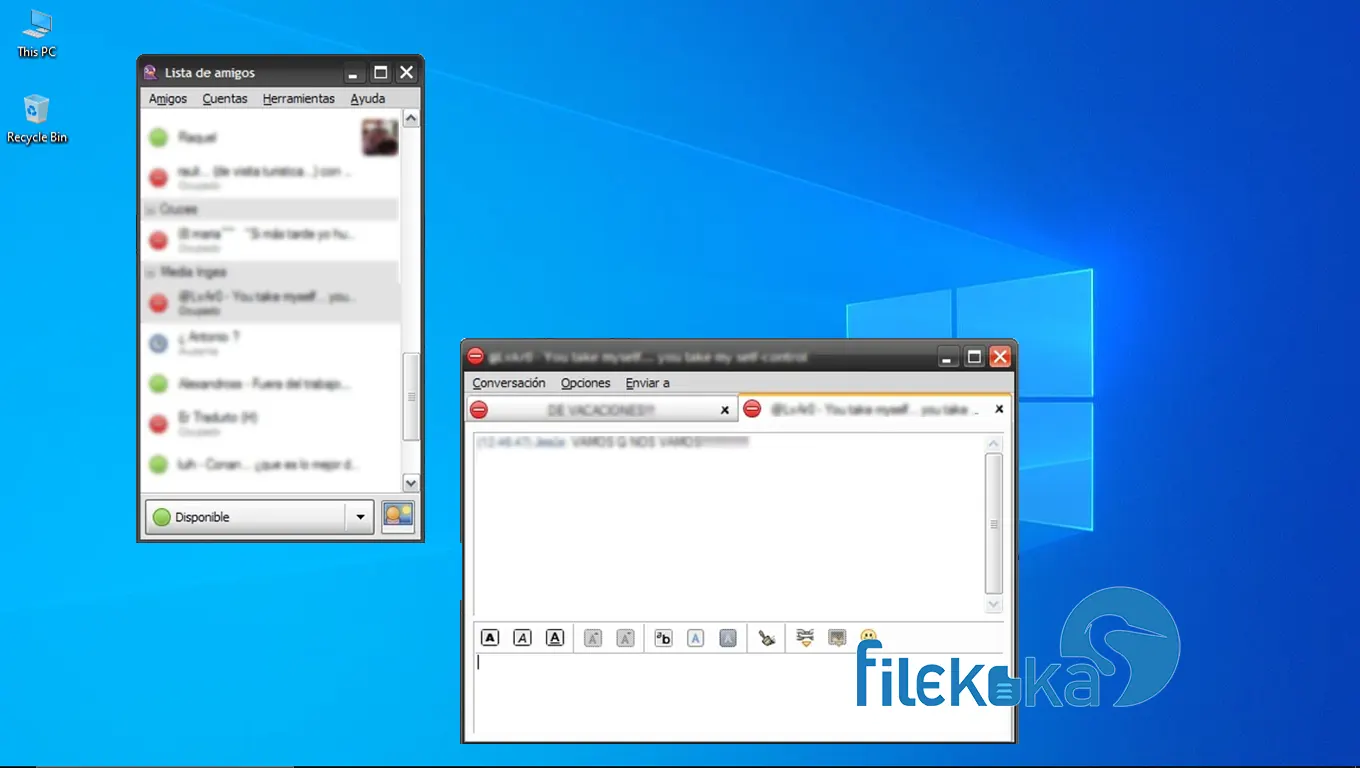Click the reset formatting brush icon
1360x768 pixels.
pyautogui.click(x=767, y=637)
